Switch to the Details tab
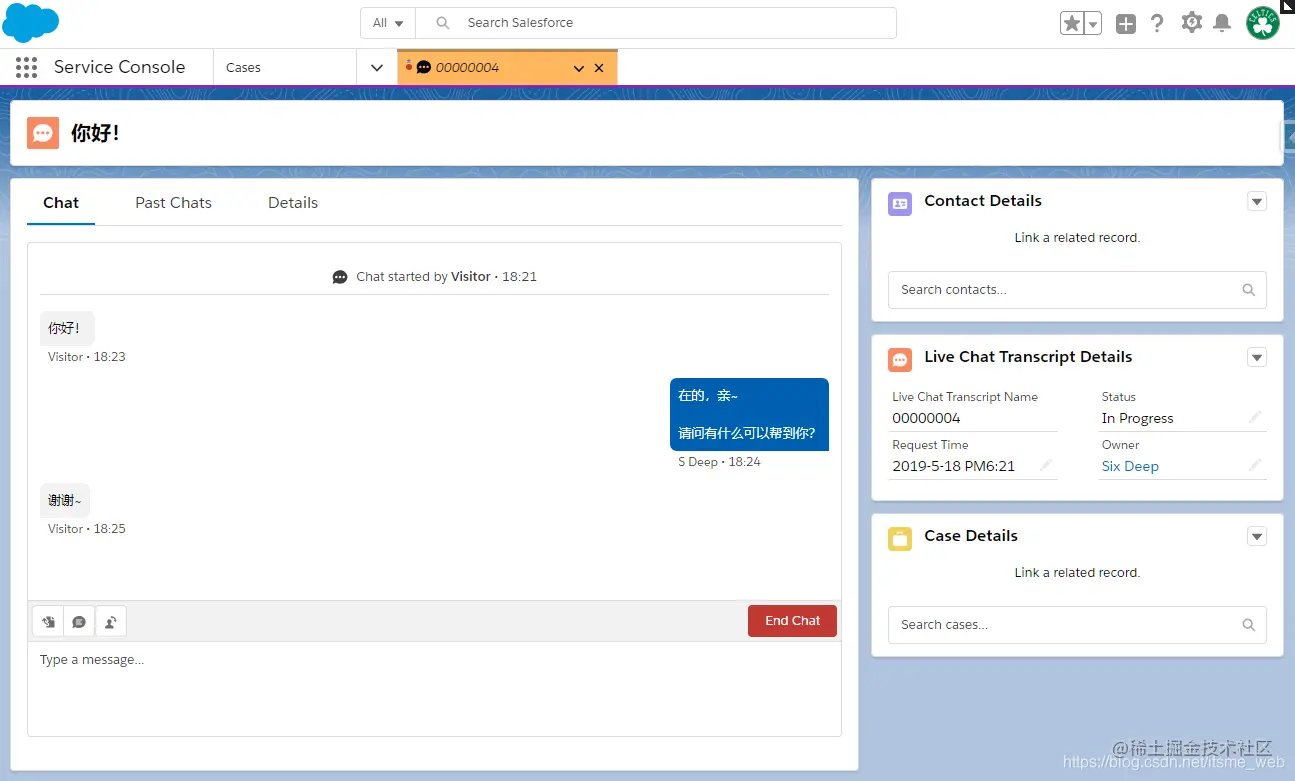The width and height of the screenshot is (1295, 781). pyautogui.click(x=293, y=203)
